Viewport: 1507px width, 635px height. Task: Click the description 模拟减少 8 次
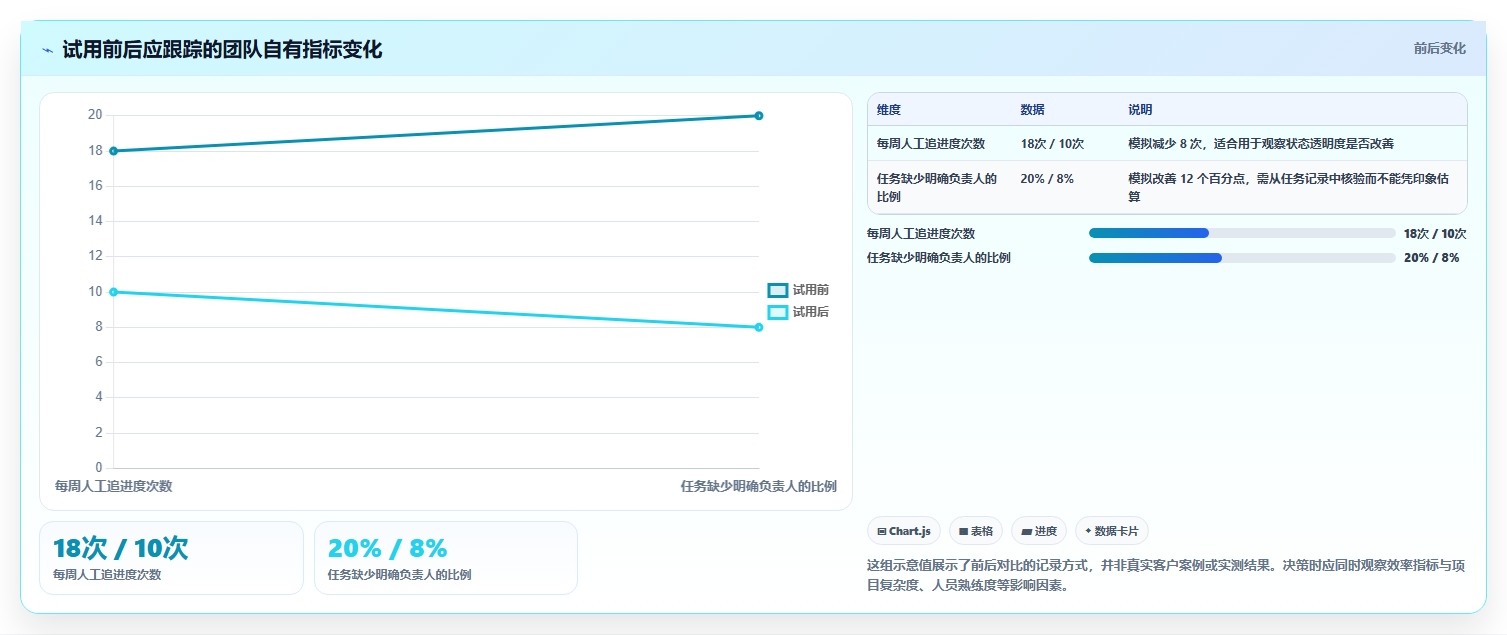tap(1261, 143)
